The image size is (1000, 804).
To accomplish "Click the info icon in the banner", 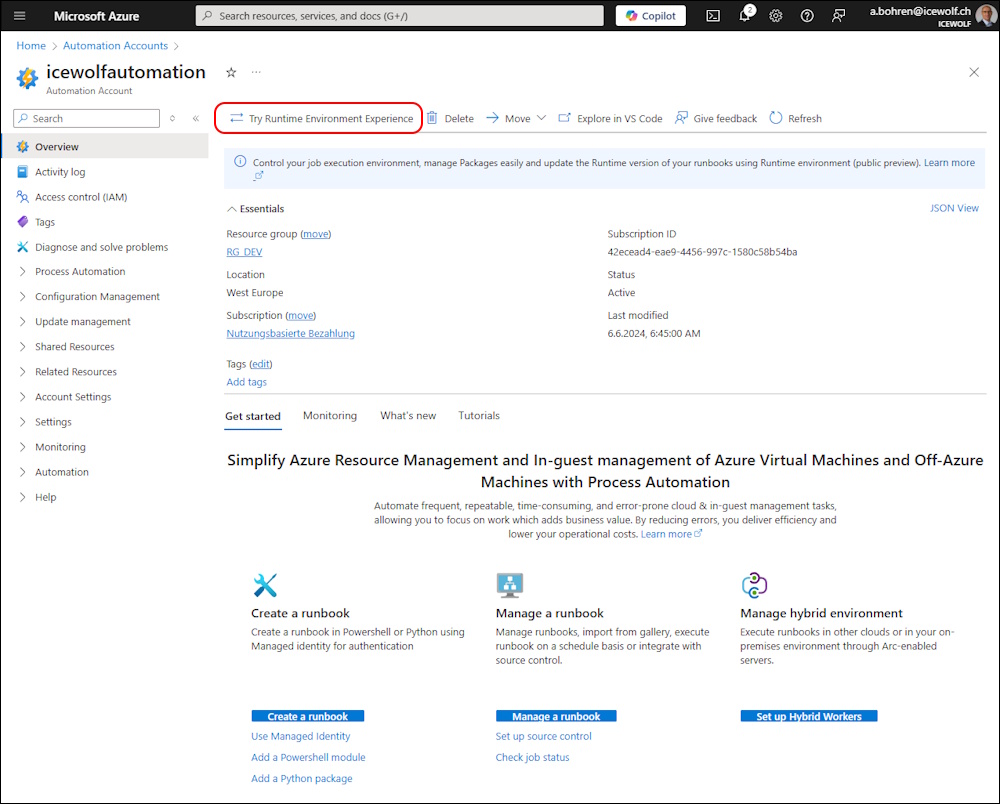I will coord(240,161).
